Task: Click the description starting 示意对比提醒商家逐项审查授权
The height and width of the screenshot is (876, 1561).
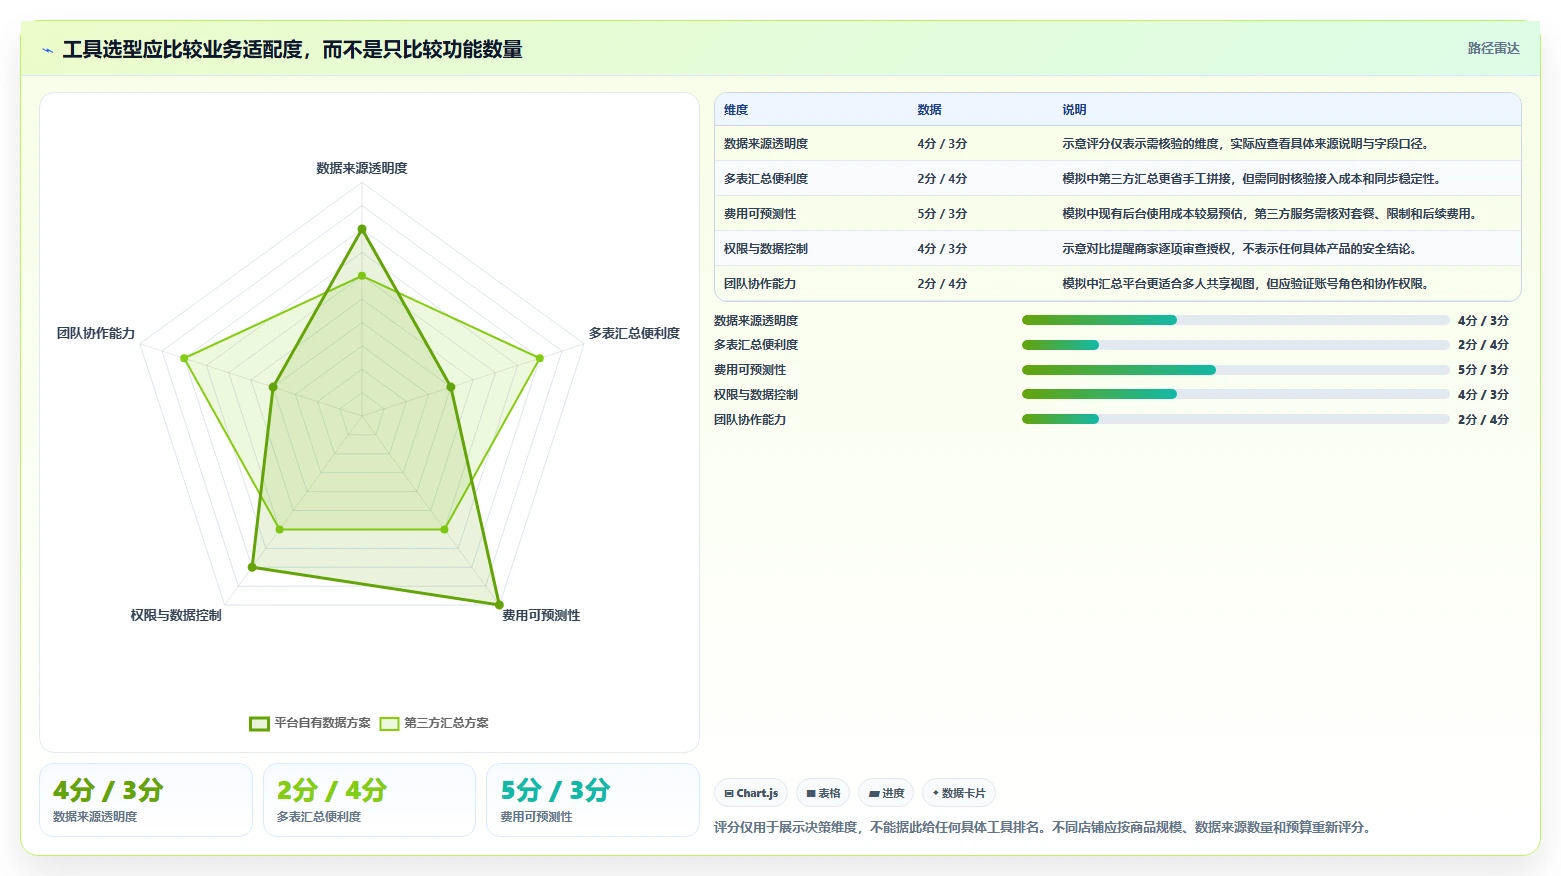Action: point(1242,249)
